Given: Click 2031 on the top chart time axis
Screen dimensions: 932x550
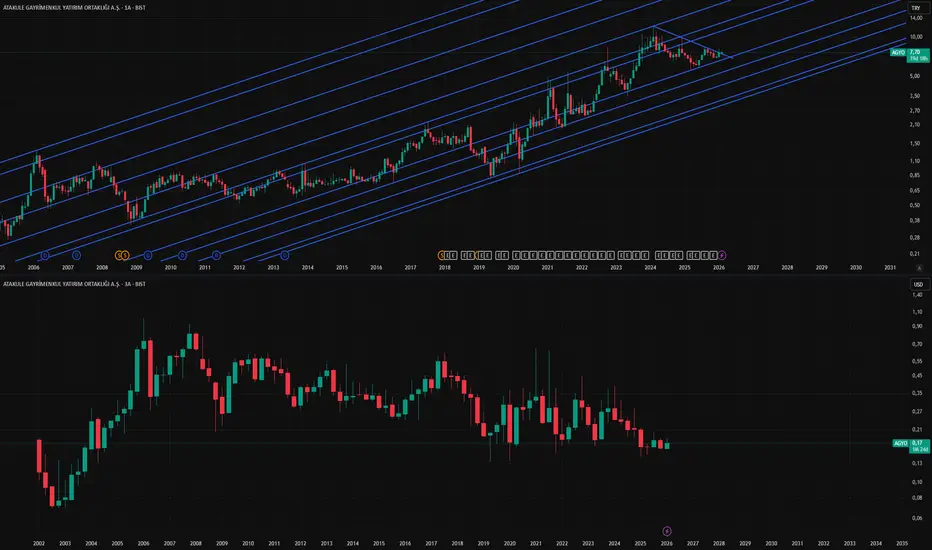Looking at the screenshot, I should point(890,268).
